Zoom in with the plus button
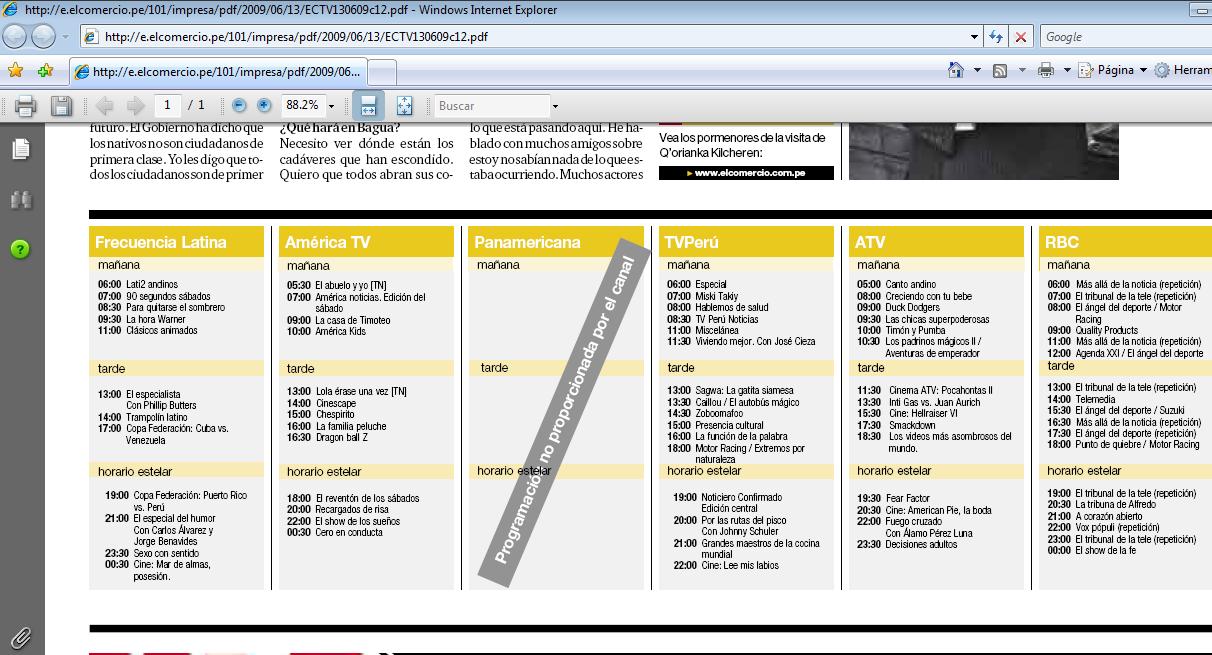This screenshot has height=655, width=1212. [264, 105]
